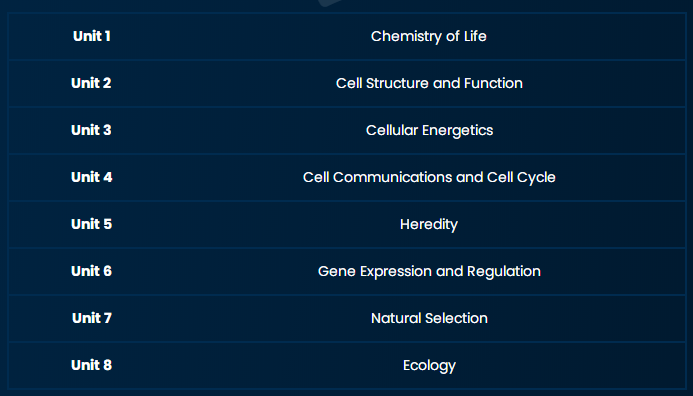This screenshot has width=693, height=396.
Task: Select Cellular Energetics entry
Action: point(429,130)
